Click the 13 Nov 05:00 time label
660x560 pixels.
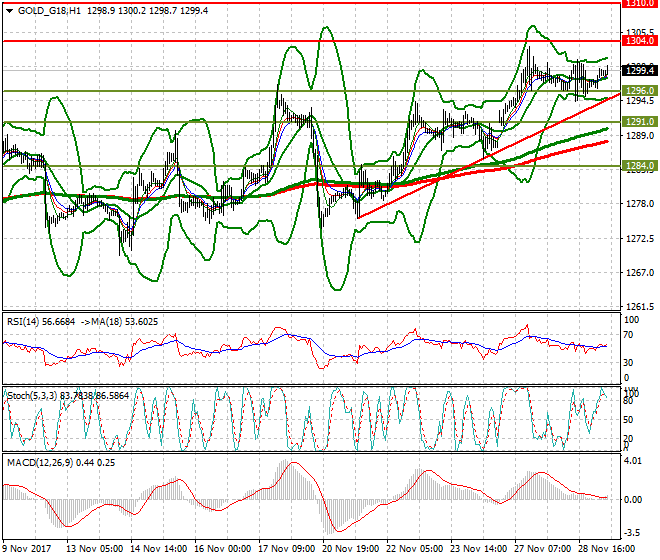tap(95, 549)
